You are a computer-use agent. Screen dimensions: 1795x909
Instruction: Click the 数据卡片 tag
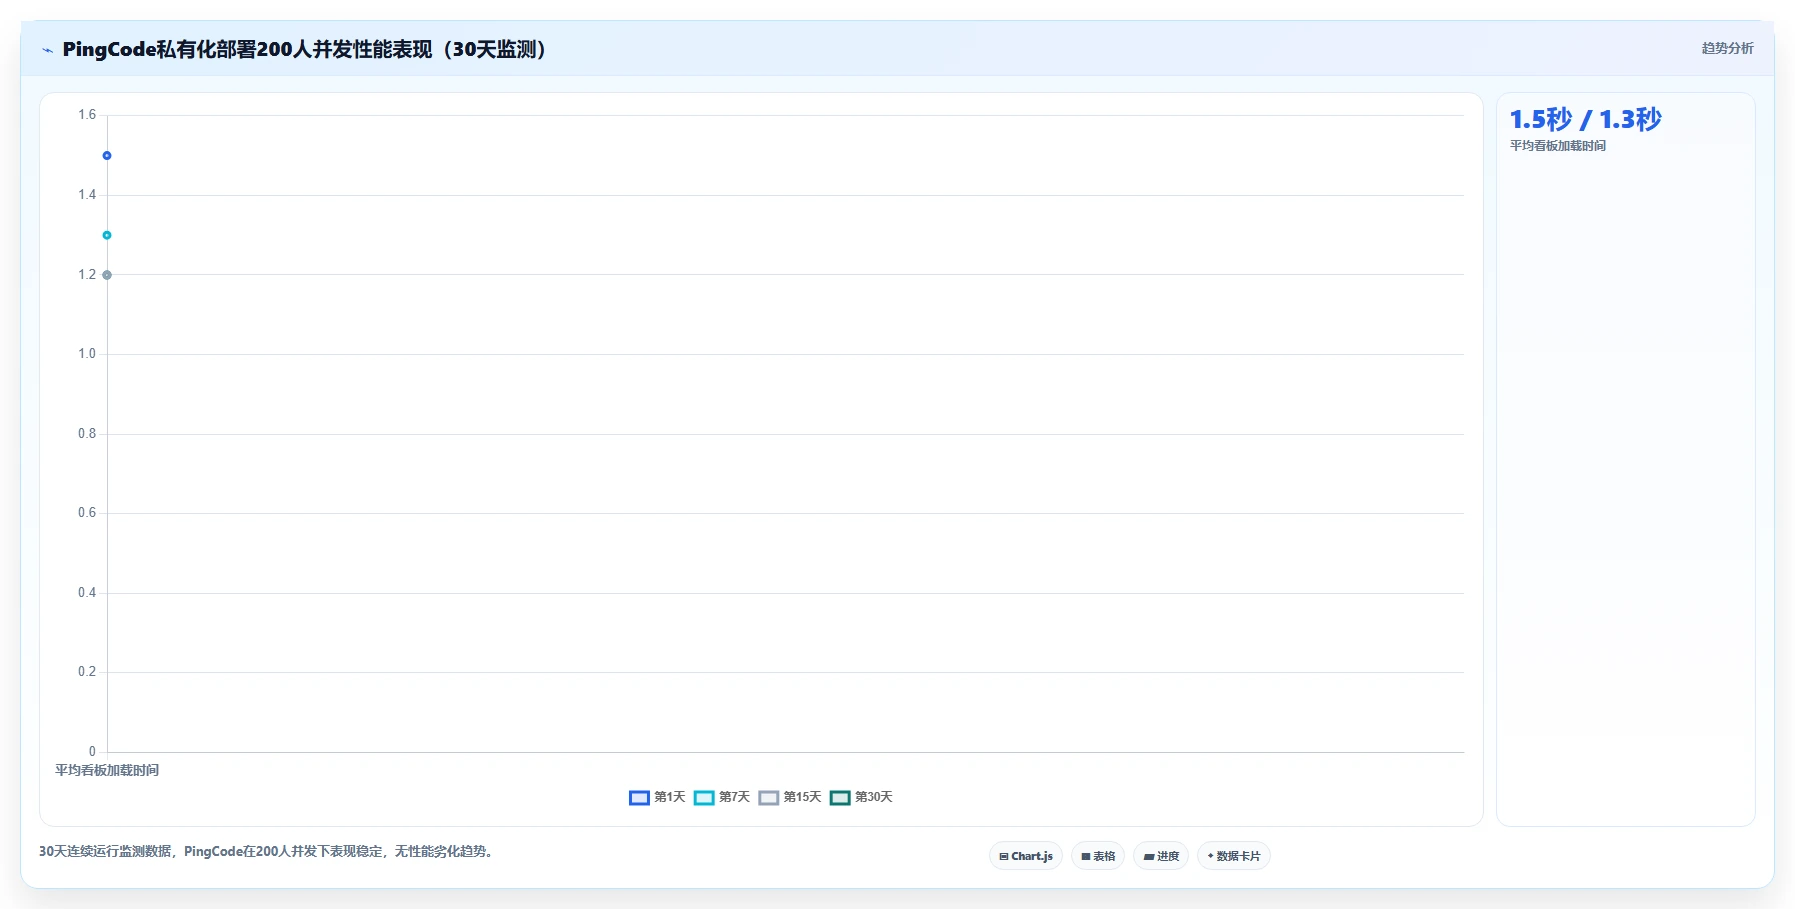click(1234, 856)
